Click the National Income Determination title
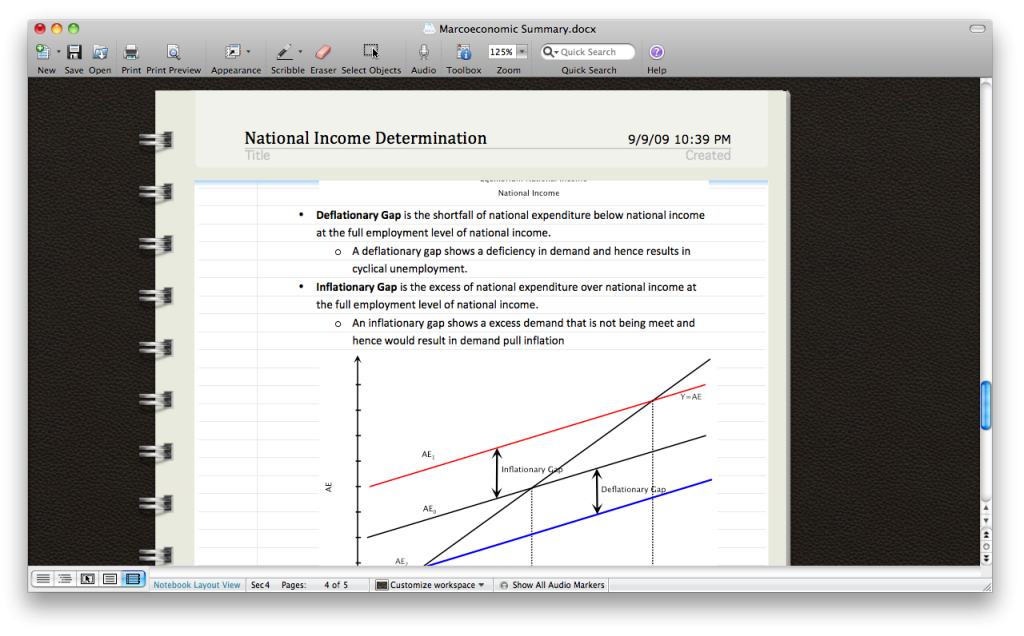Image resolution: width=1024 pixels, height=636 pixels. (366, 138)
